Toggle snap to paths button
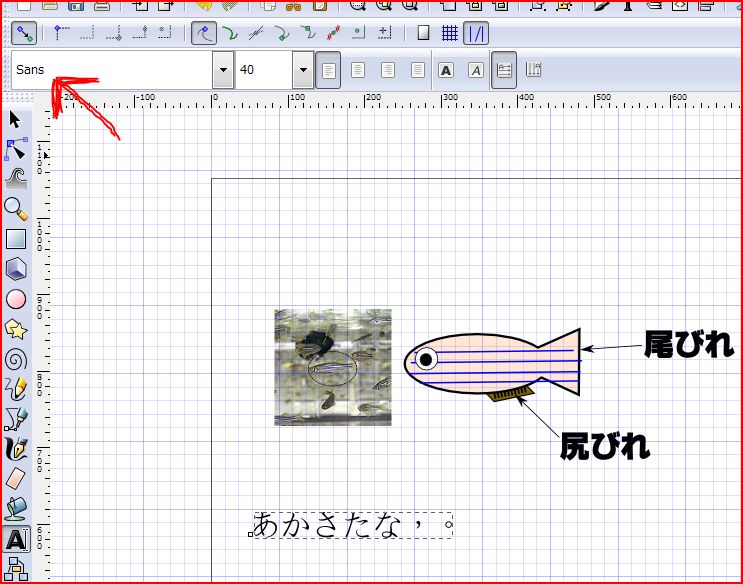The image size is (743, 584). [x=230, y=33]
